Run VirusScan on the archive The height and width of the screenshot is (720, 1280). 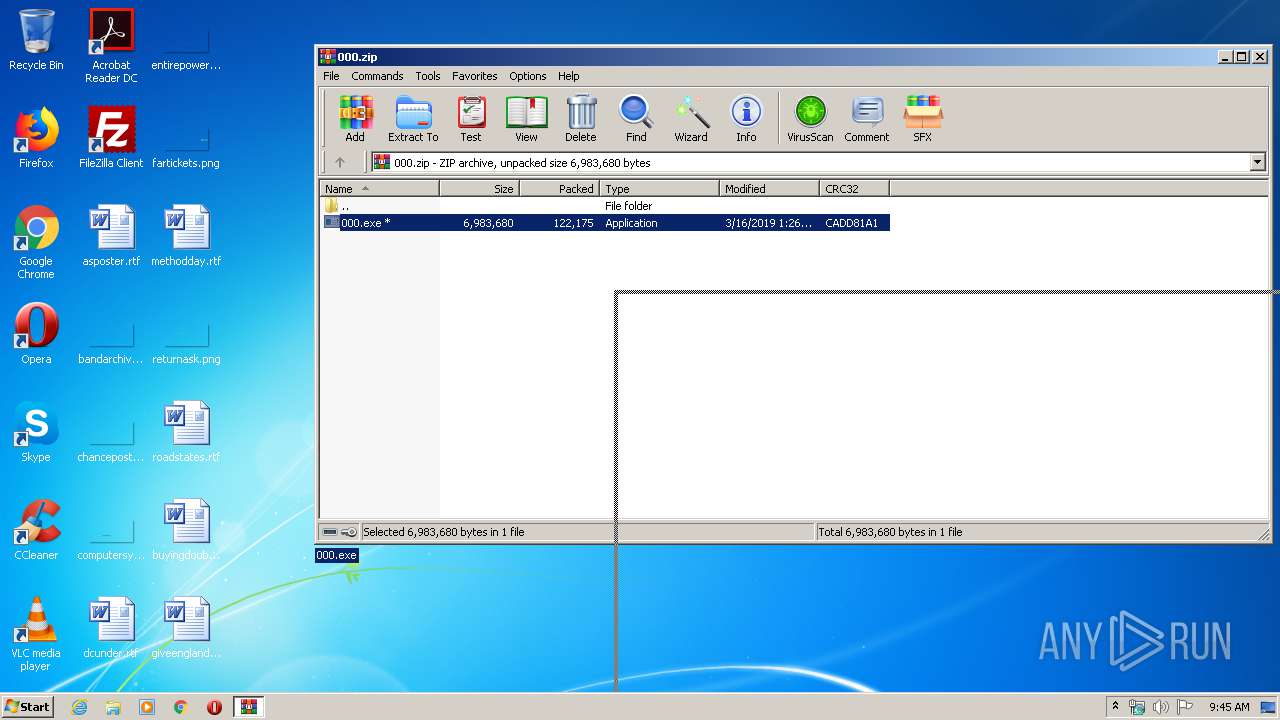(810, 119)
